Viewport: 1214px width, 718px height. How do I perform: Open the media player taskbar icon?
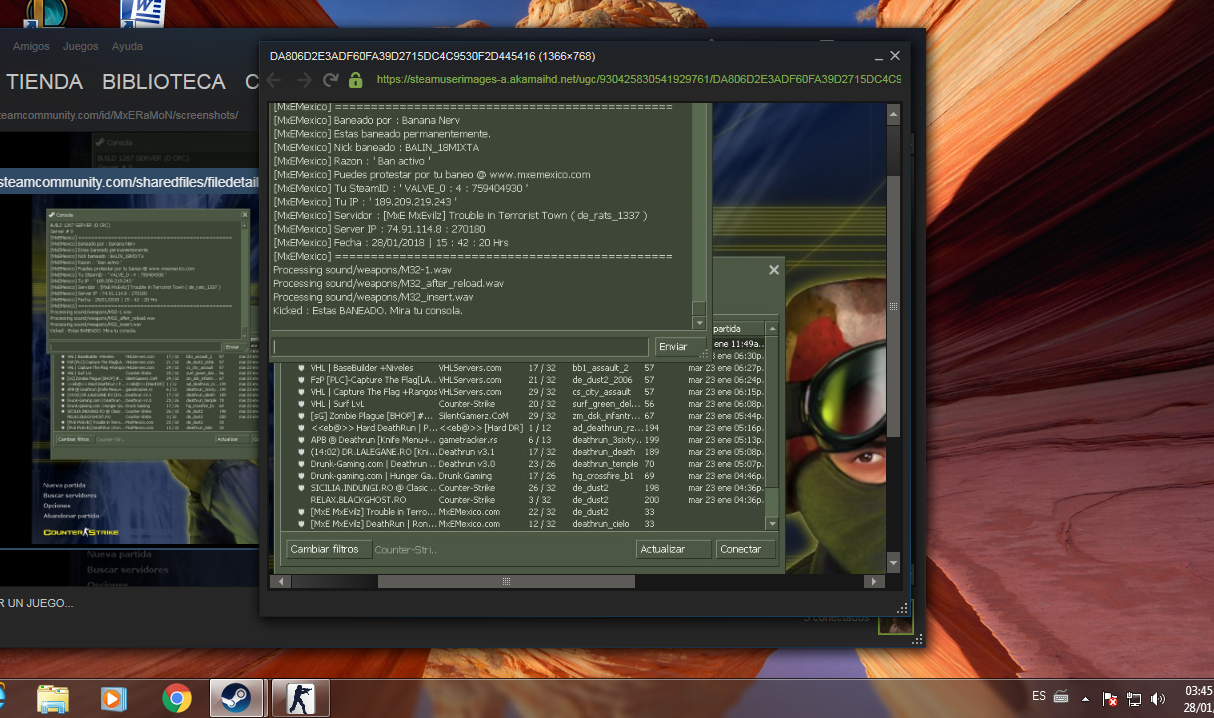point(115,697)
